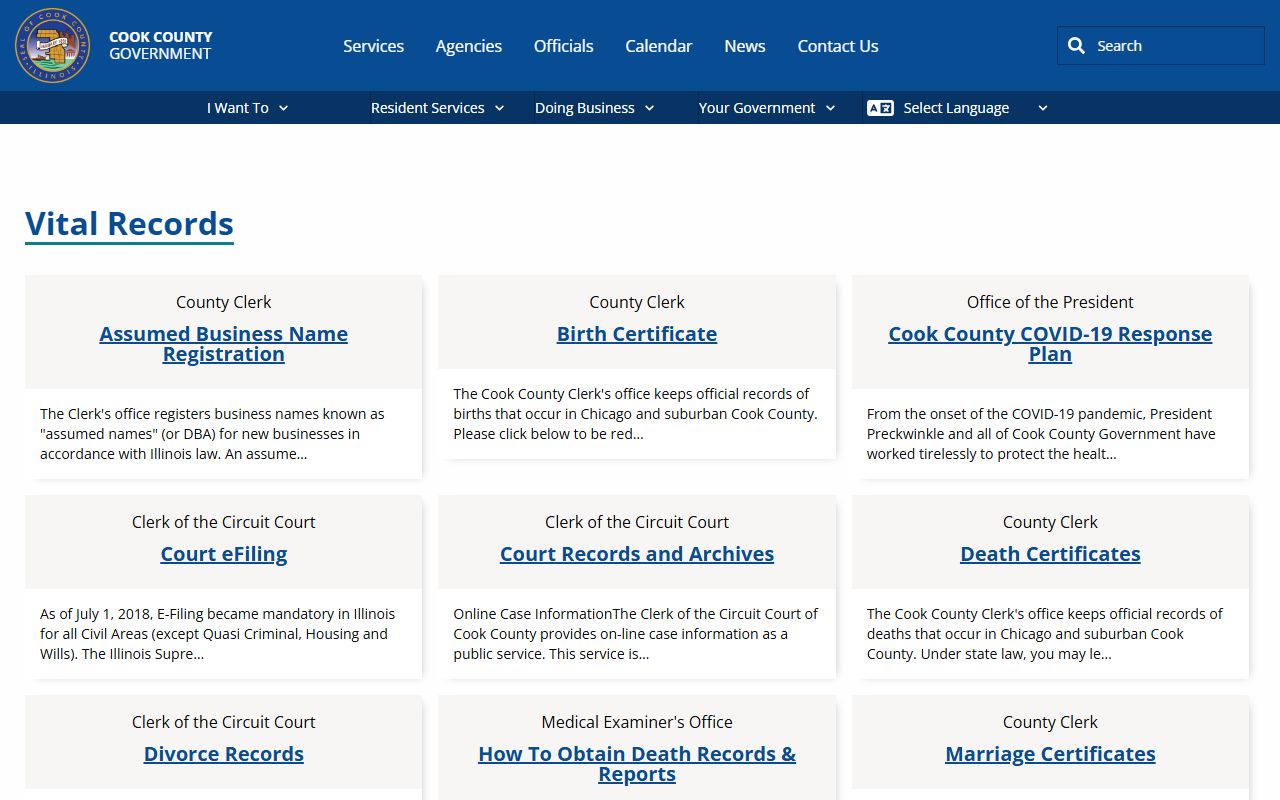1280x800 pixels.
Task: Click 'Clerk of the Circuit Court' above Court Records
Action: (637, 522)
